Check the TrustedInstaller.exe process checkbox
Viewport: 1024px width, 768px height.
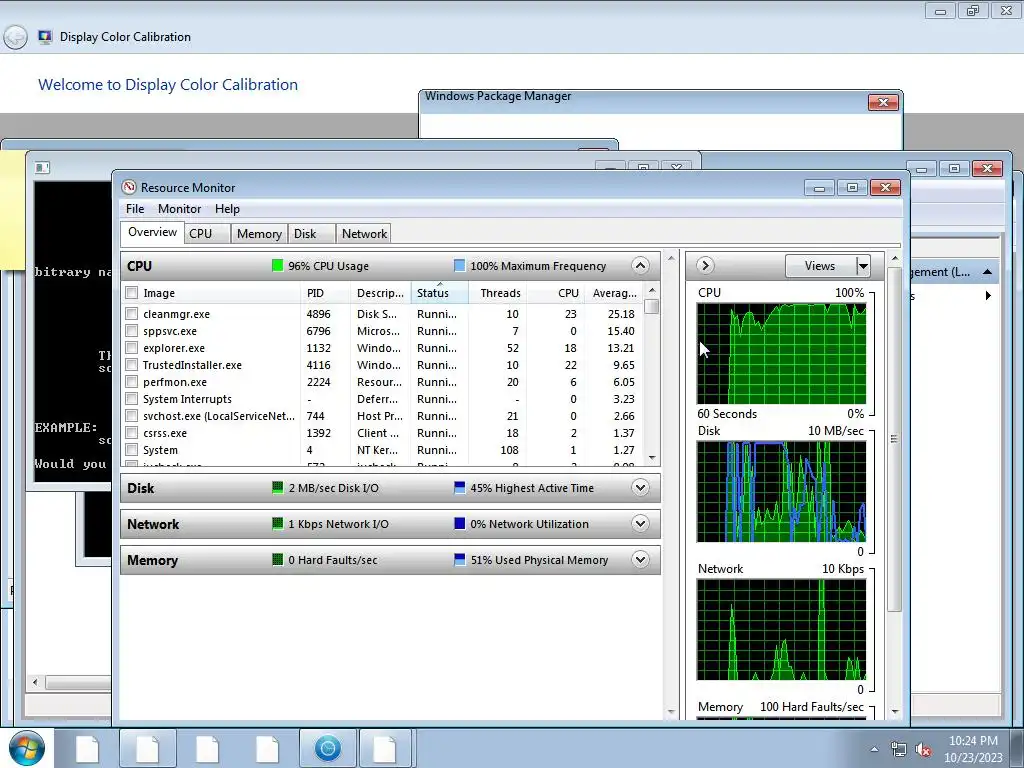coord(131,364)
